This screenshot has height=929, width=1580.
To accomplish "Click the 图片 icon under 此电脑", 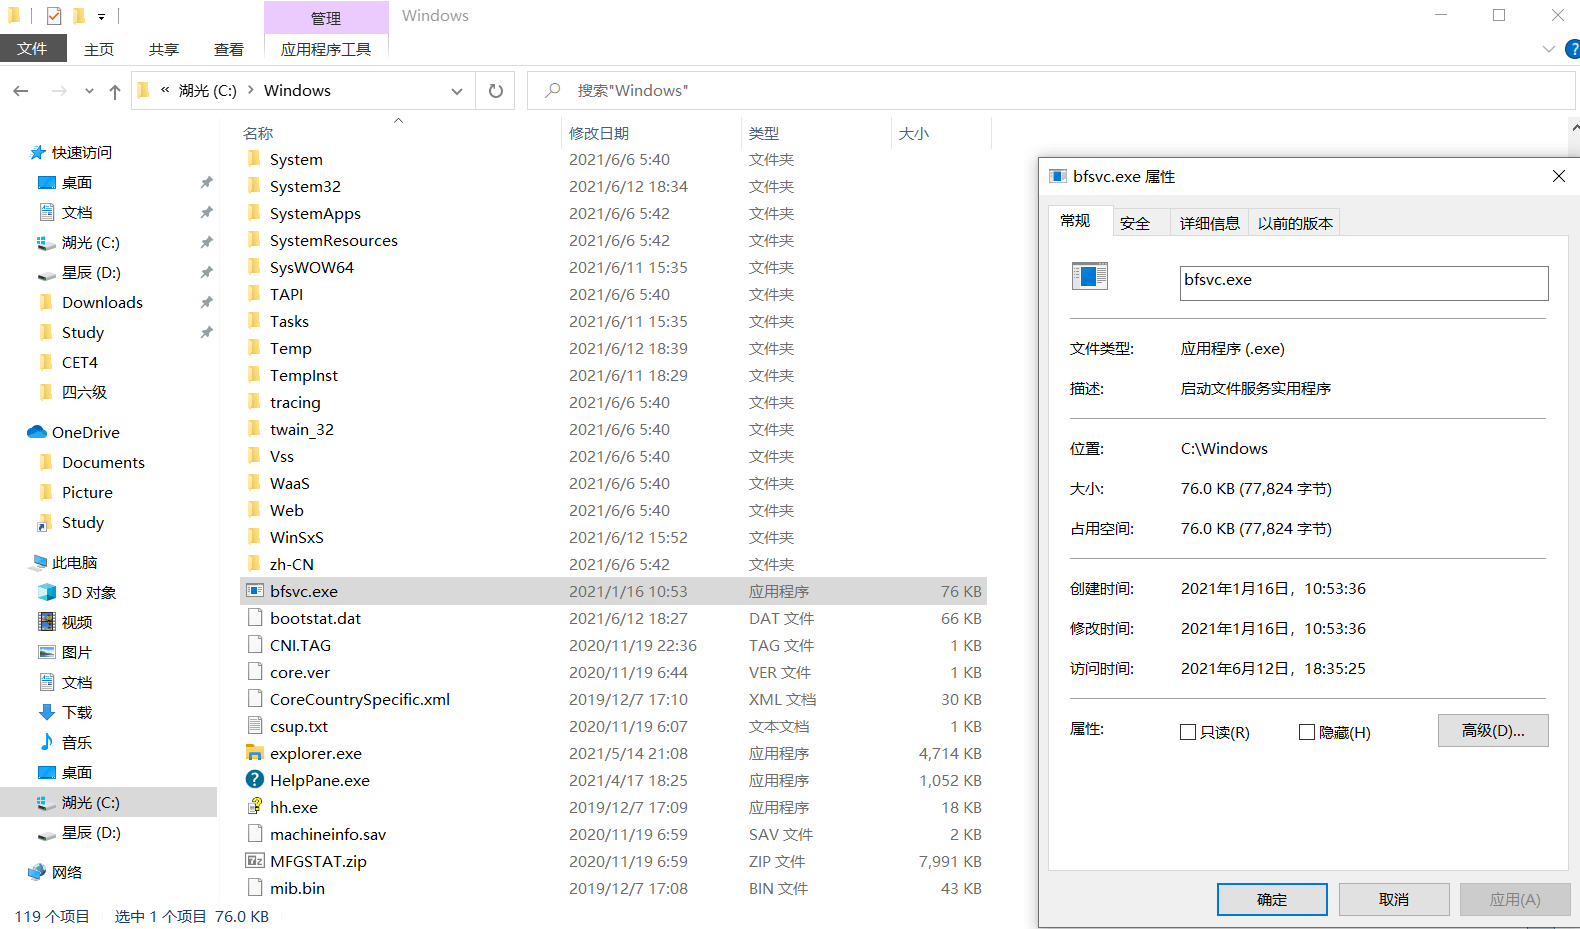I will point(47,652).
